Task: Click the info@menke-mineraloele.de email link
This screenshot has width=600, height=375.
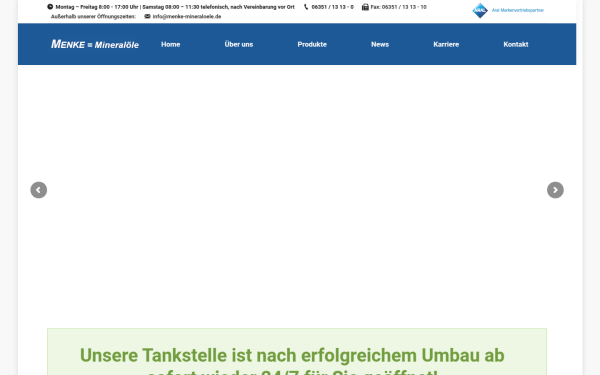Action: pos(187,16)
